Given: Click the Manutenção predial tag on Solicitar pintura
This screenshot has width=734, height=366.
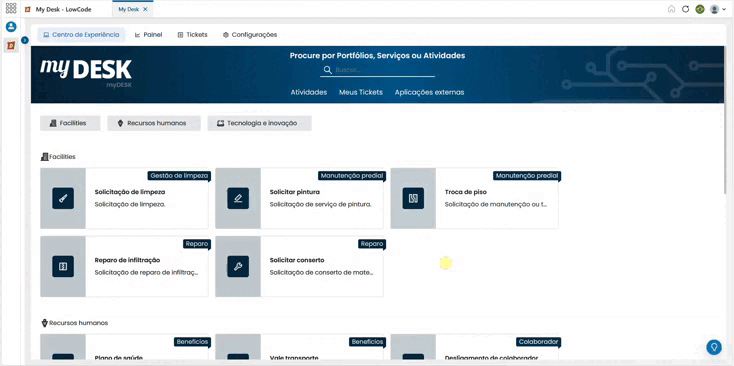Looking at the screenshot, I should [352, 176].
